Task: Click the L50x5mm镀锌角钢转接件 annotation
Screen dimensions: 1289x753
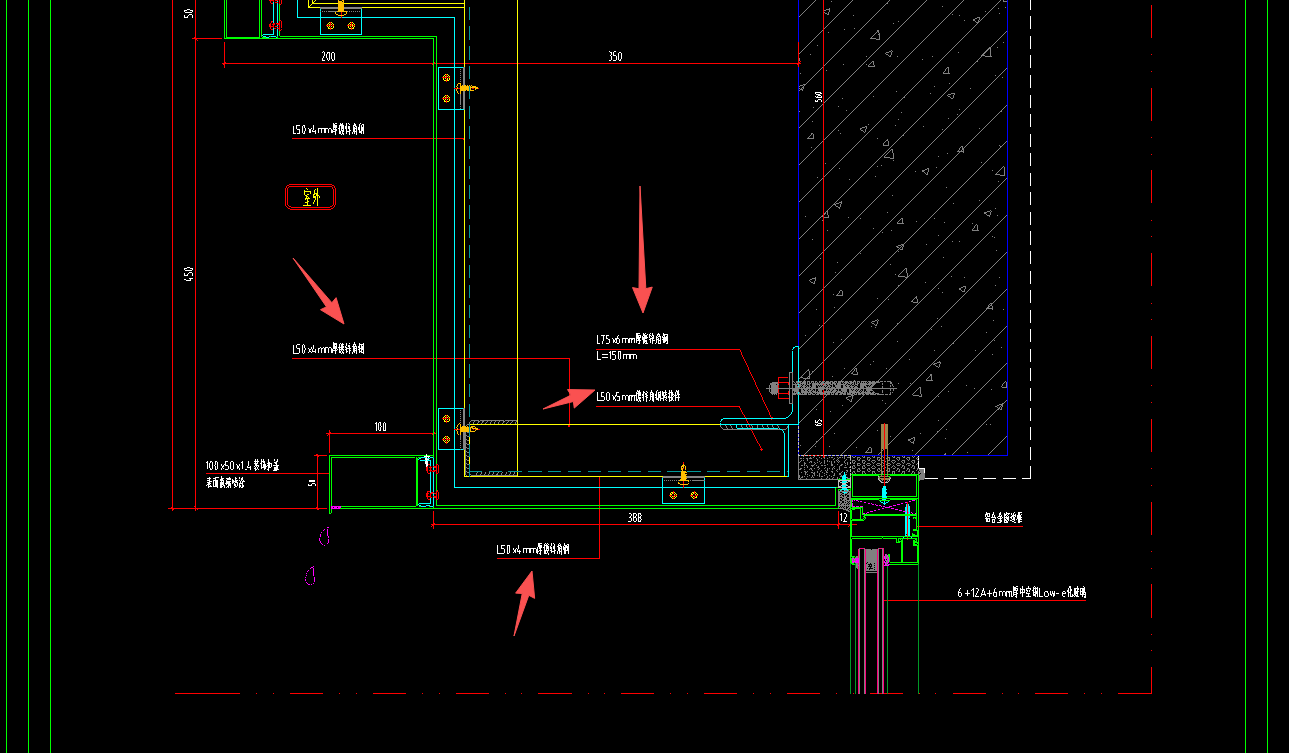Action: (638, 397)
